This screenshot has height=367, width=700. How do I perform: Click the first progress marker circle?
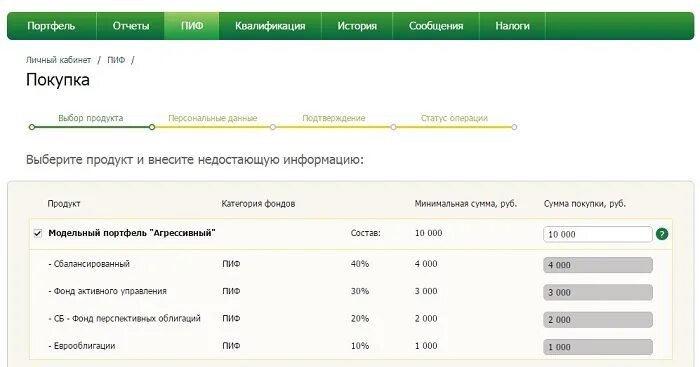pos(32,127)
